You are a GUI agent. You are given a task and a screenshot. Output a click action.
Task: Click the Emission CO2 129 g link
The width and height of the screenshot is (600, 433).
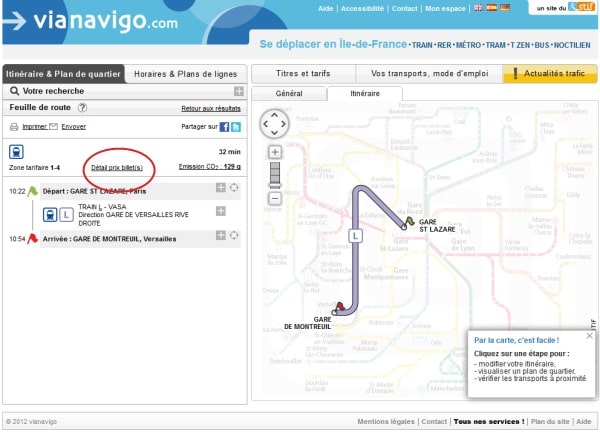tap(210, 167)
